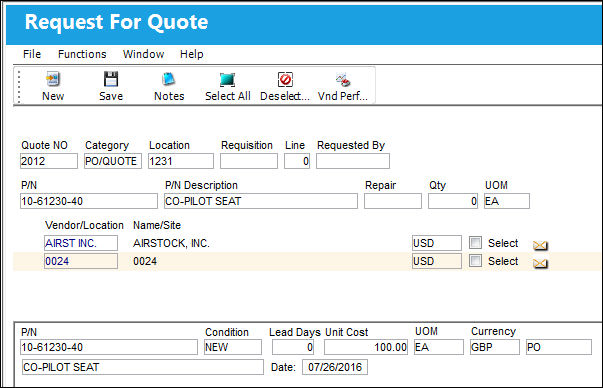This screenshot has width=603, height=388.
Task: Click the Location field showing 1231
Action: [x=181, y=161]
